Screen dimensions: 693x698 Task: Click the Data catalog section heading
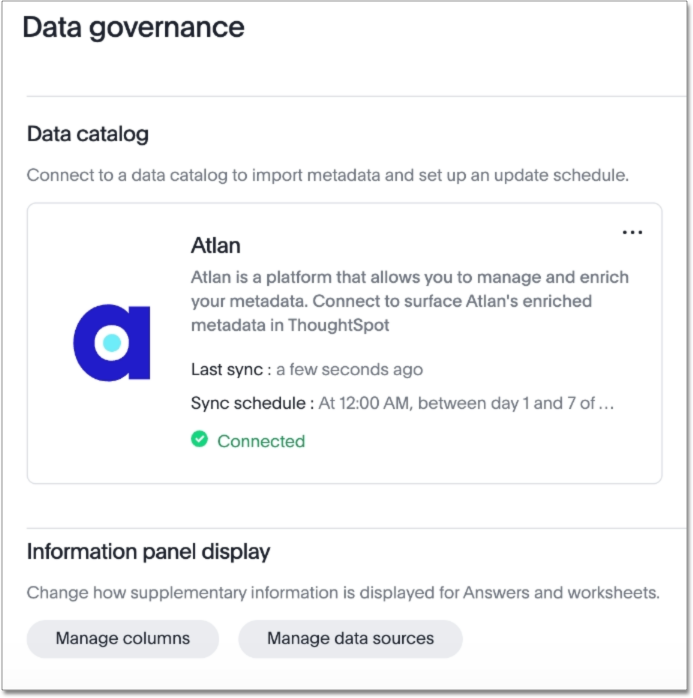pyautogui.click(x=88, y=134)
